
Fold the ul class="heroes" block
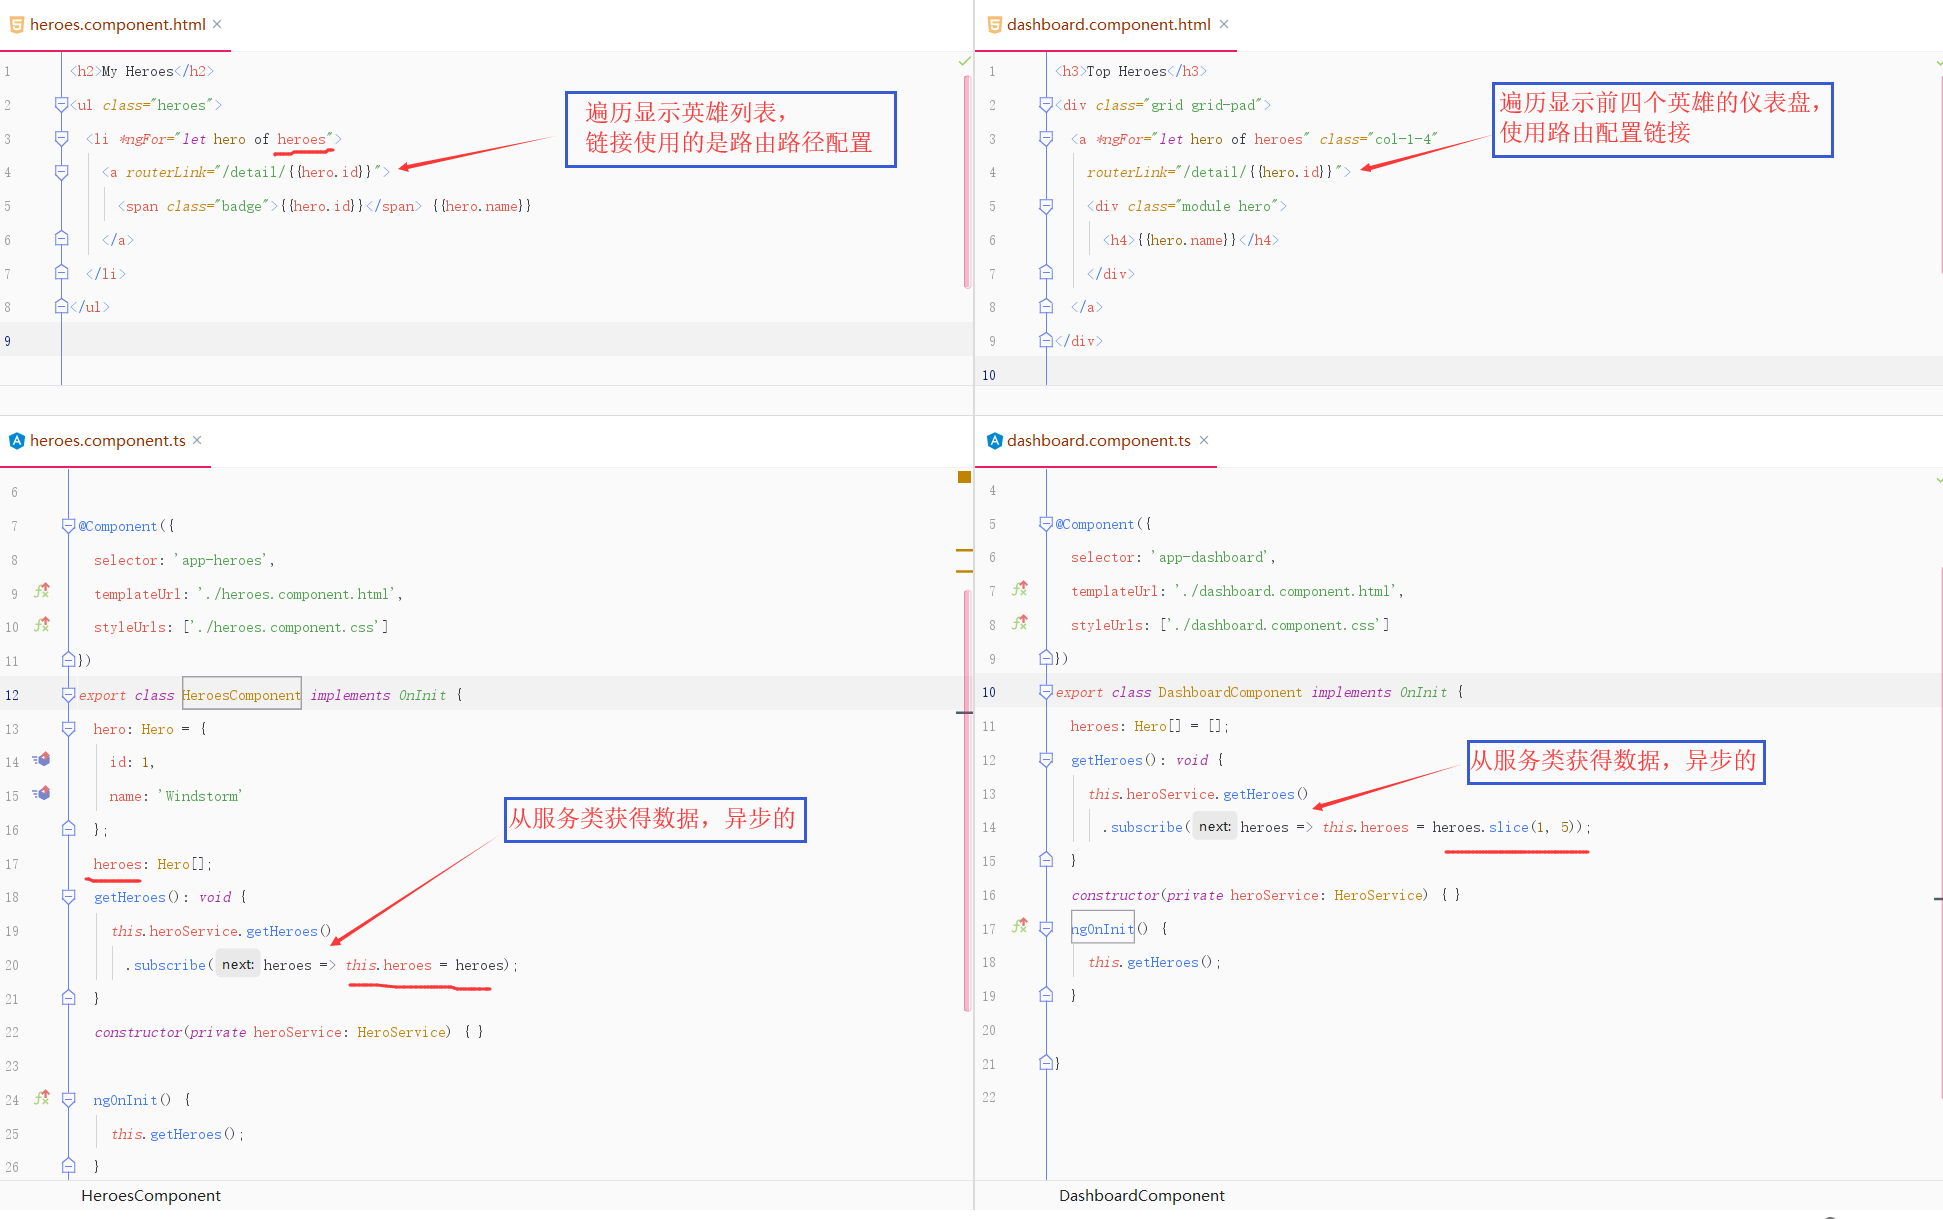[x=61, y=104]
